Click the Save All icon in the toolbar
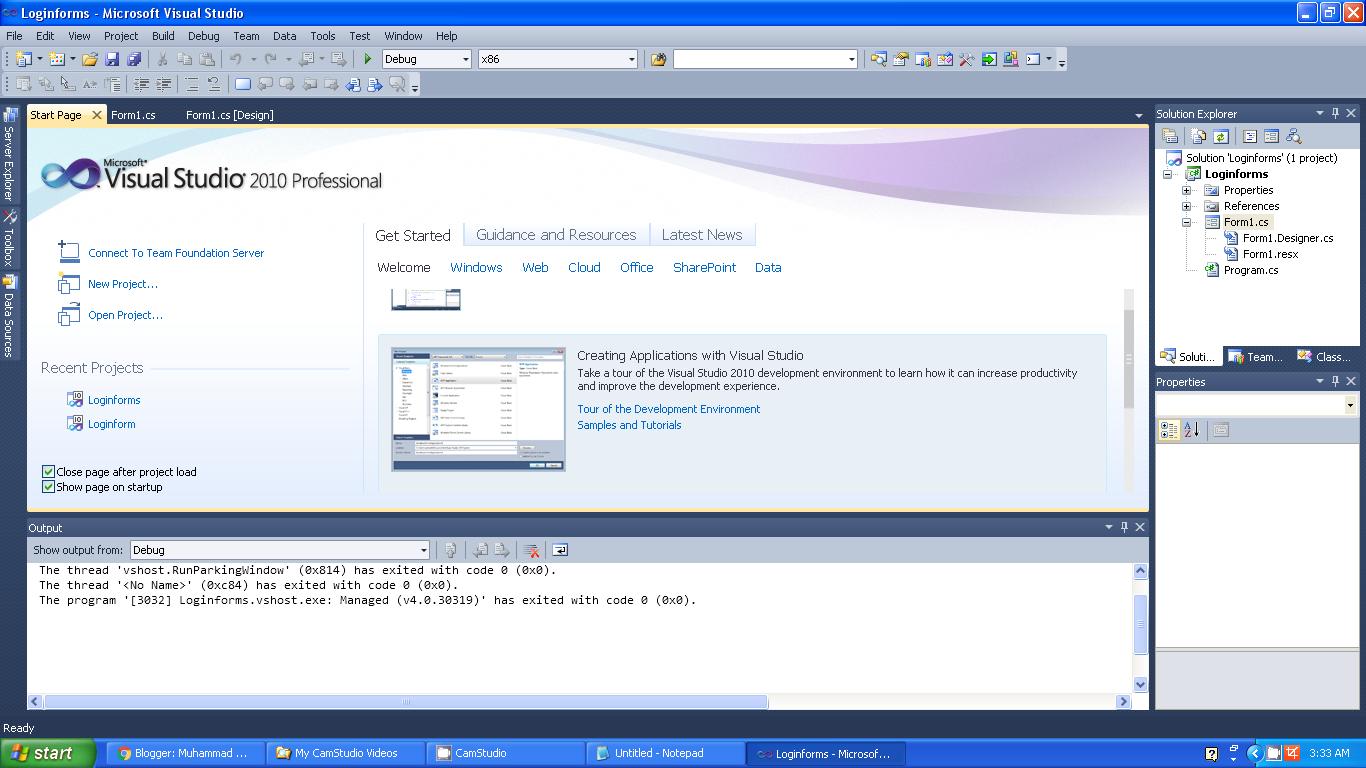 click(x=135, y=59)
